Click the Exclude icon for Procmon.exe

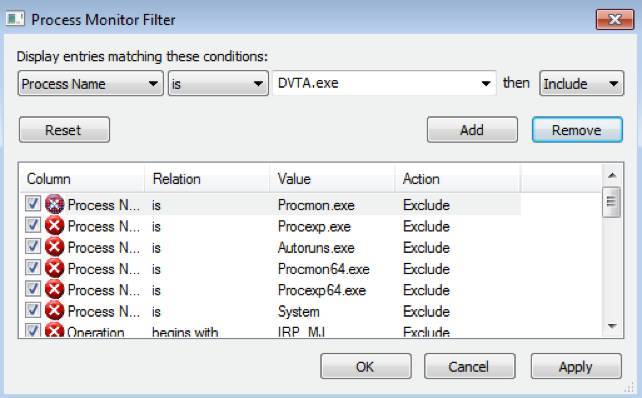point(54,204)
